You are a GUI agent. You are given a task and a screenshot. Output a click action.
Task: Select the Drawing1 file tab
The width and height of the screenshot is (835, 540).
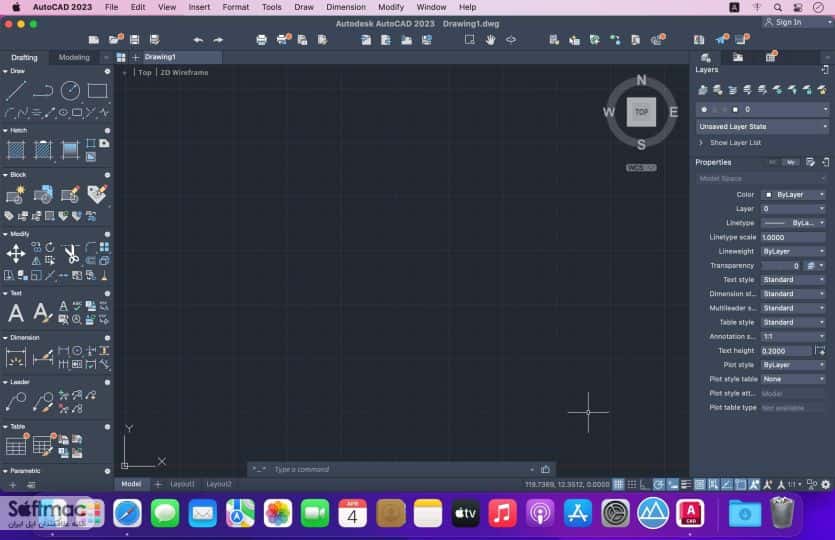pyautogui.click(x=181, y=57)
